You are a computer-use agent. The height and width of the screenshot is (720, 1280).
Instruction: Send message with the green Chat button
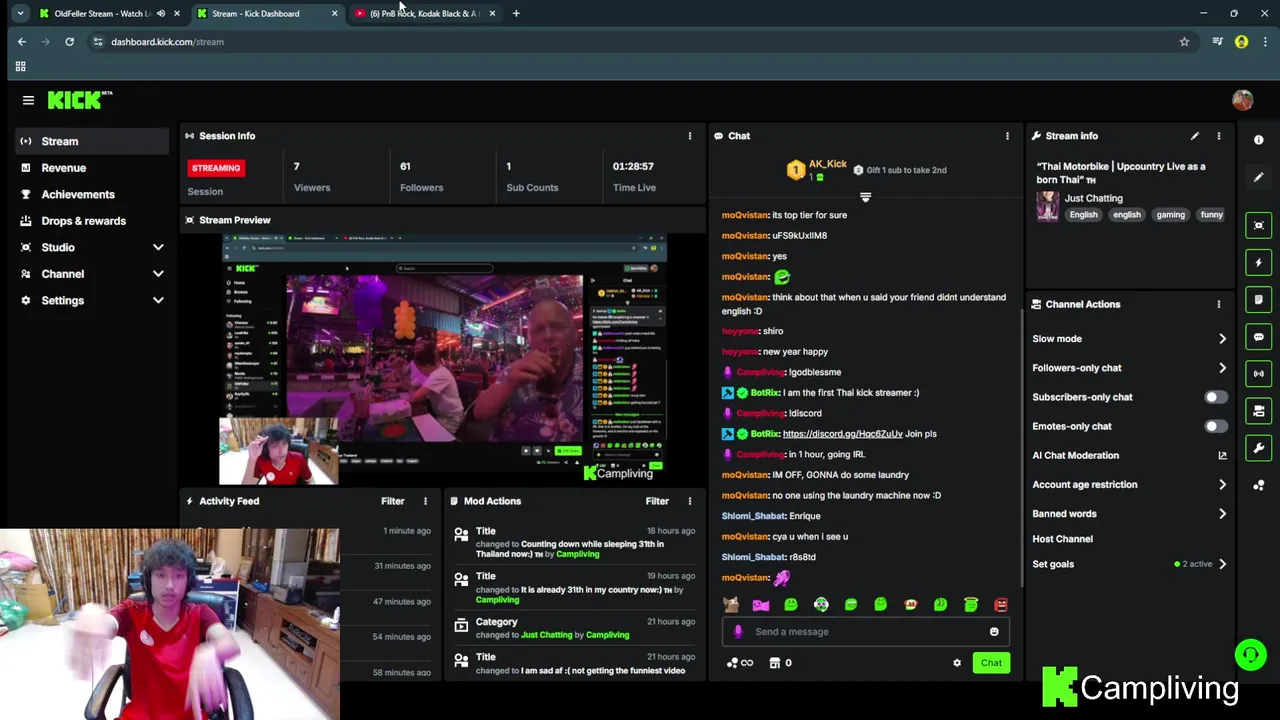pyautogui.click(x=991, y=663)
